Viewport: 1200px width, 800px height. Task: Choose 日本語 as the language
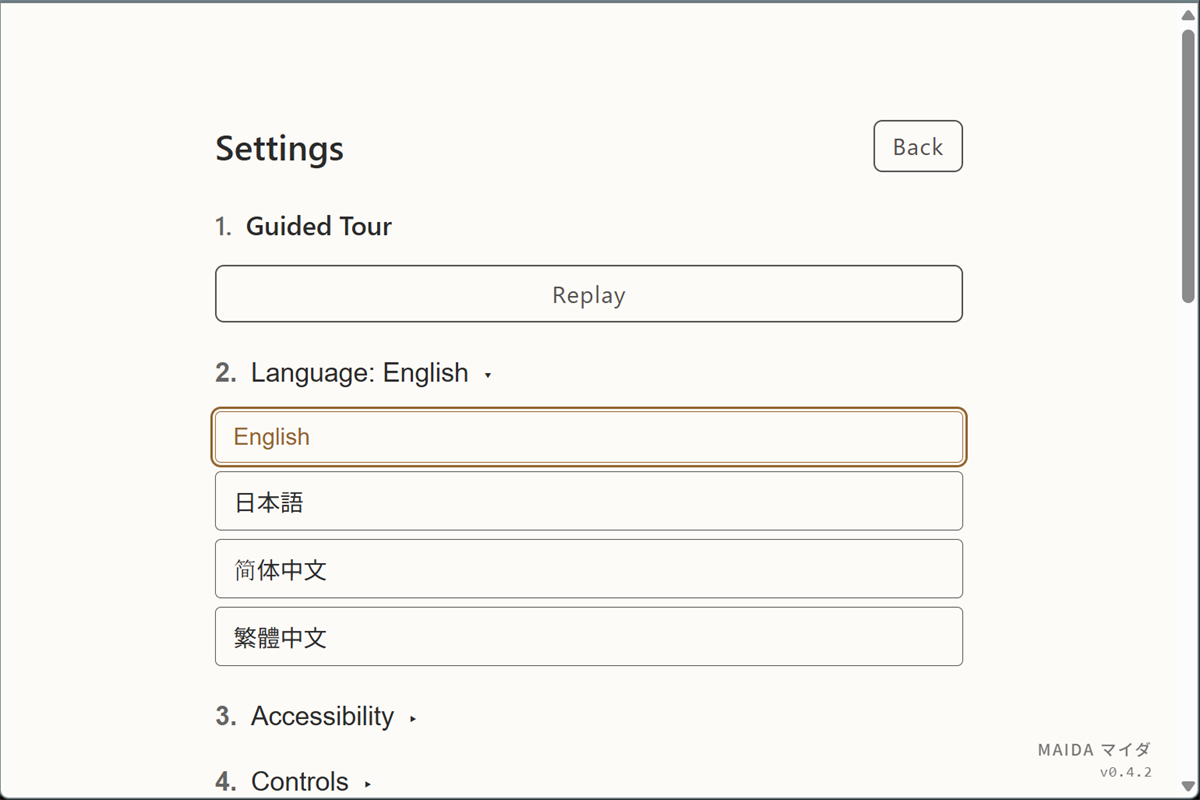[589, 501]
